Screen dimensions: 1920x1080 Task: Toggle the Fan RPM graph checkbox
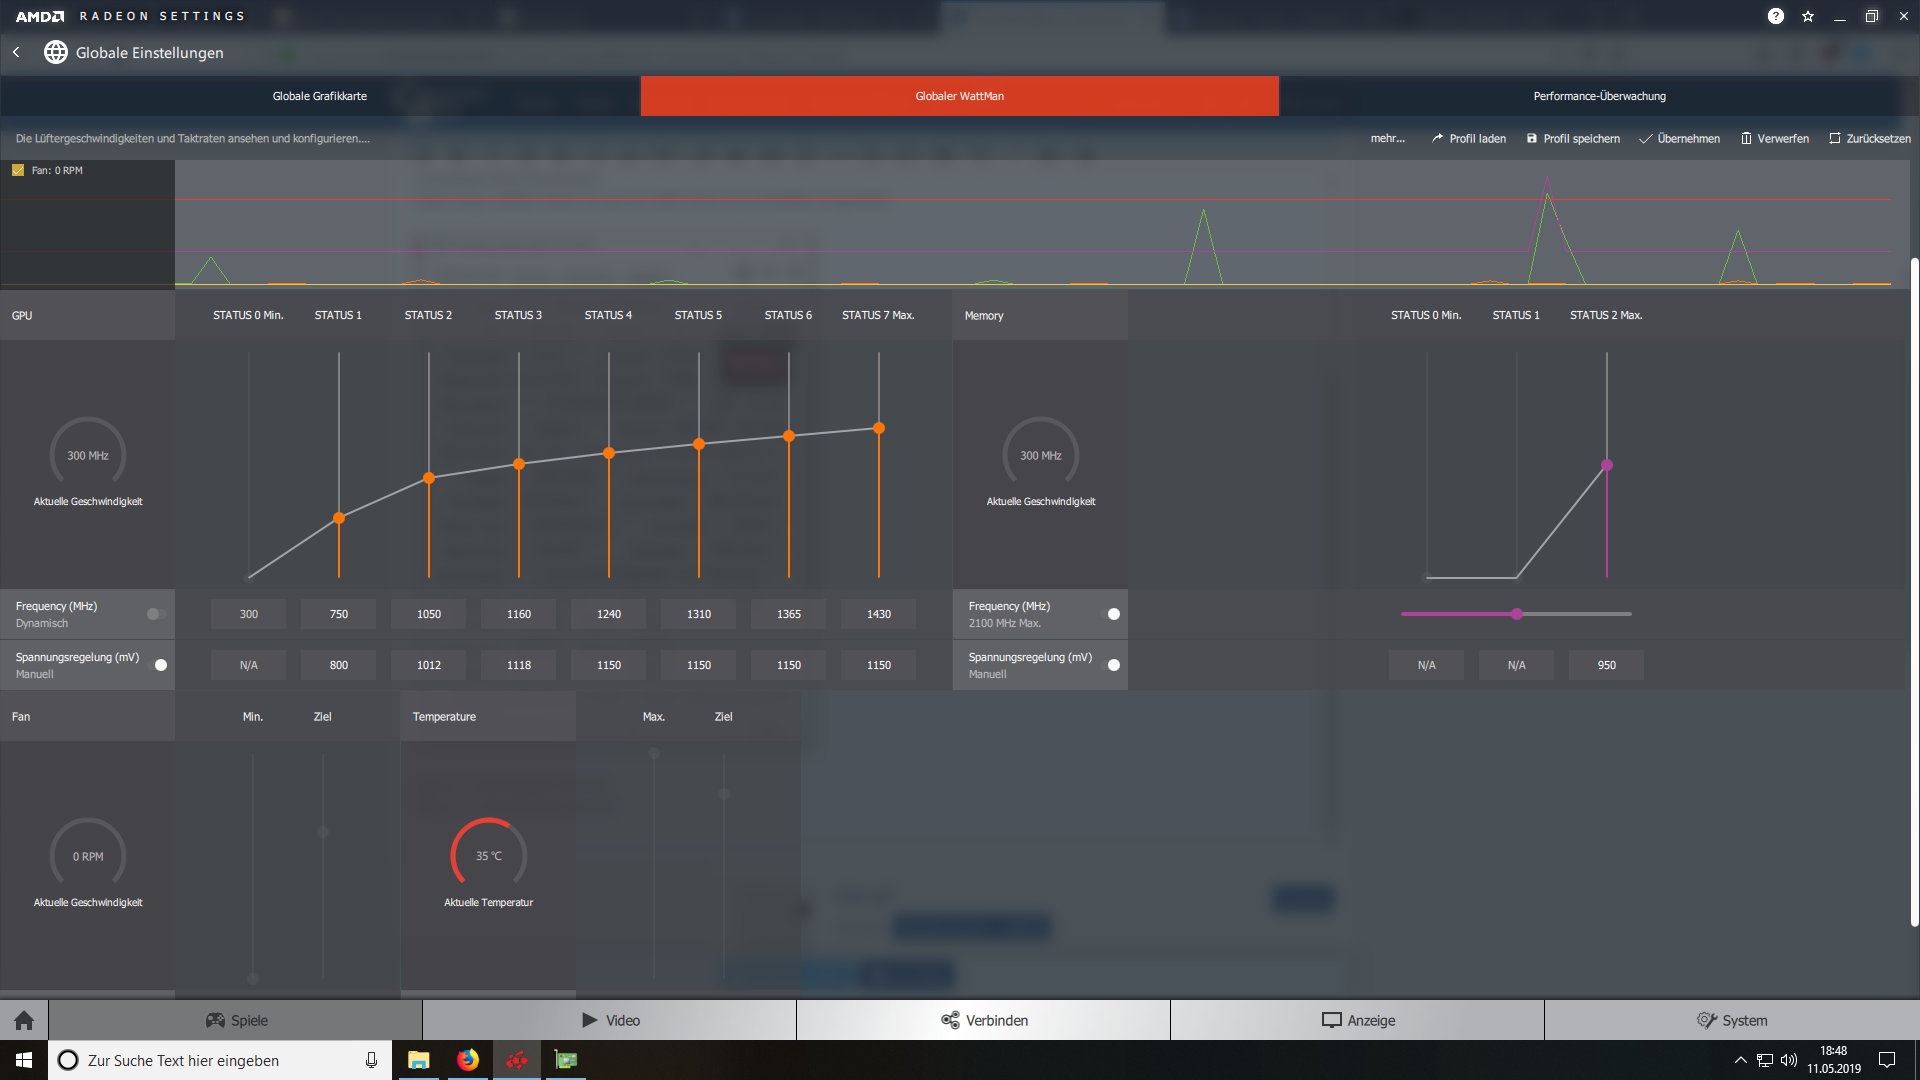point(18,170)
